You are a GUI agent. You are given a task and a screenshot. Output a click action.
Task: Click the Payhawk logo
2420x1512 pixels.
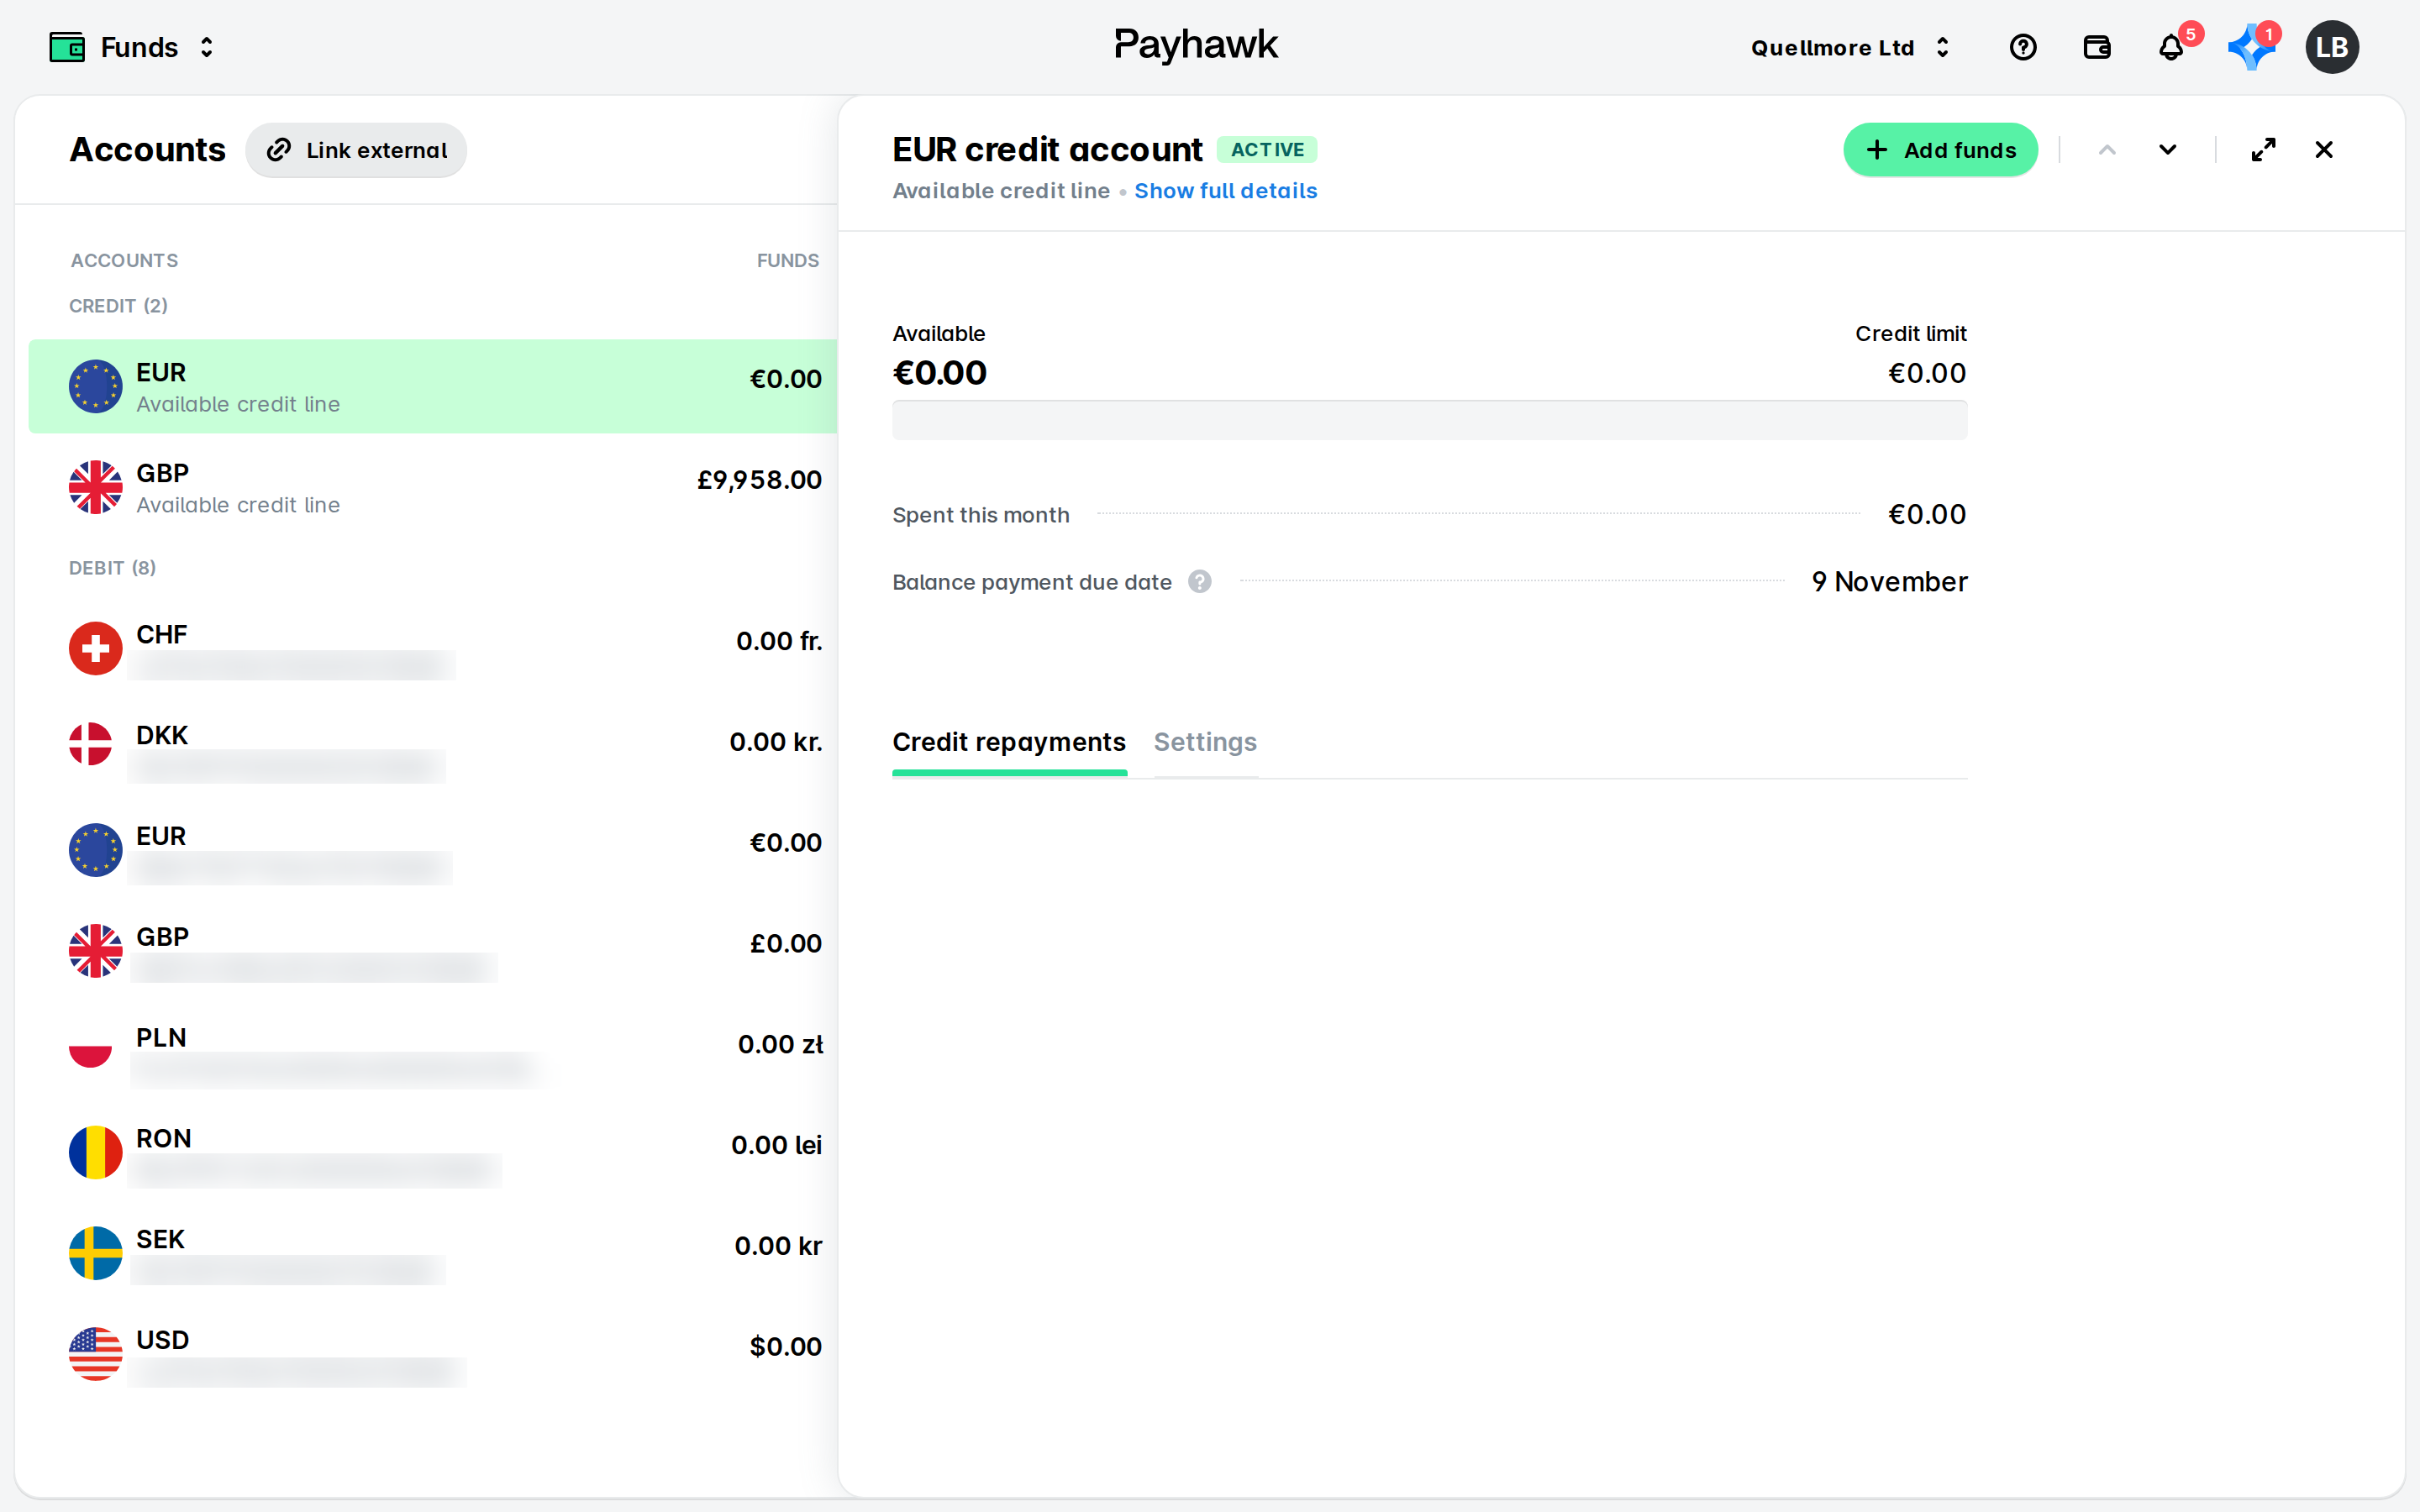(x=1196, y=46)
